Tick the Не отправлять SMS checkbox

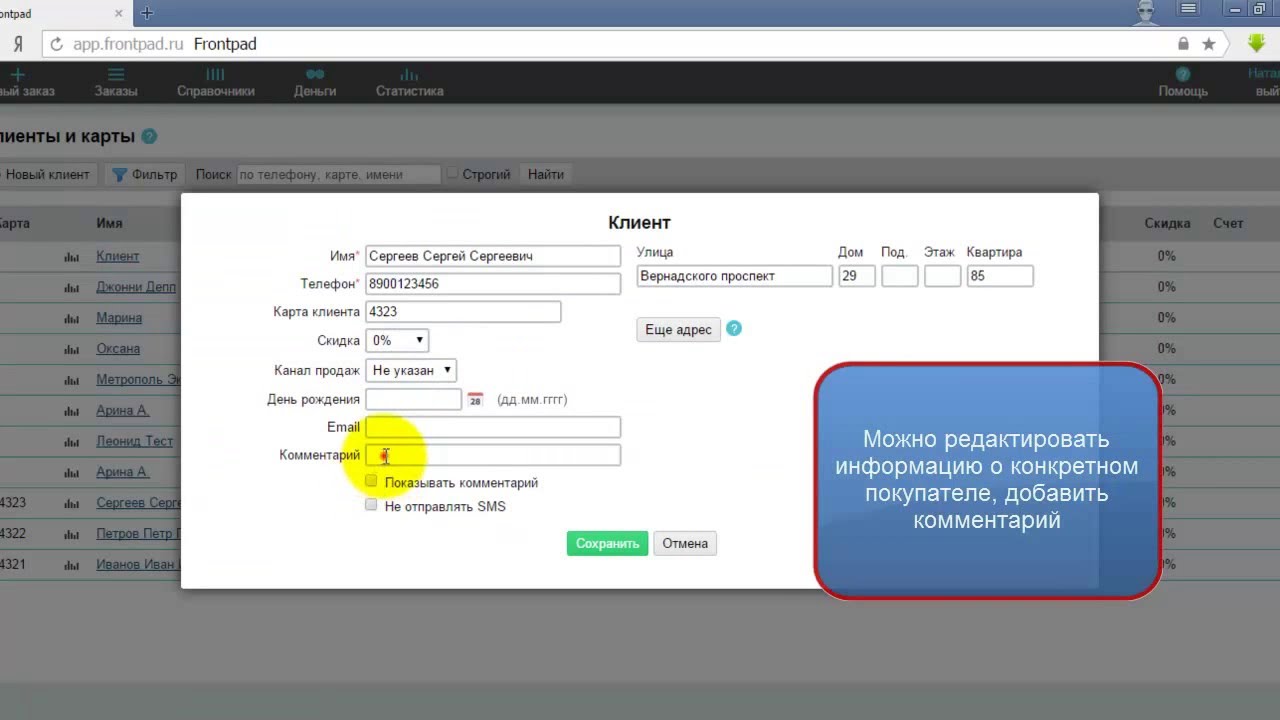pyautogui.click(x=371, y=505)
